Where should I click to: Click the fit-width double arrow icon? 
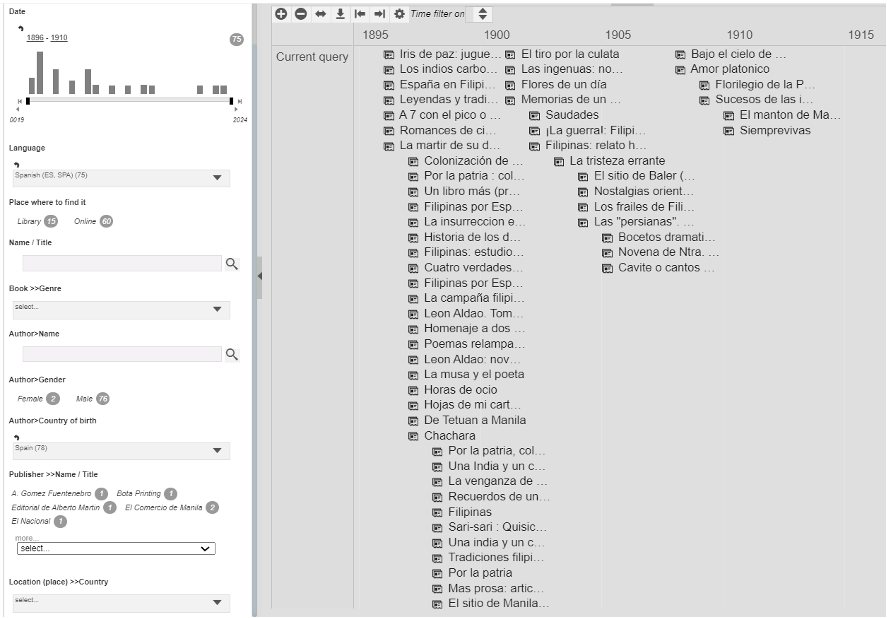click(x=320, y=14)
